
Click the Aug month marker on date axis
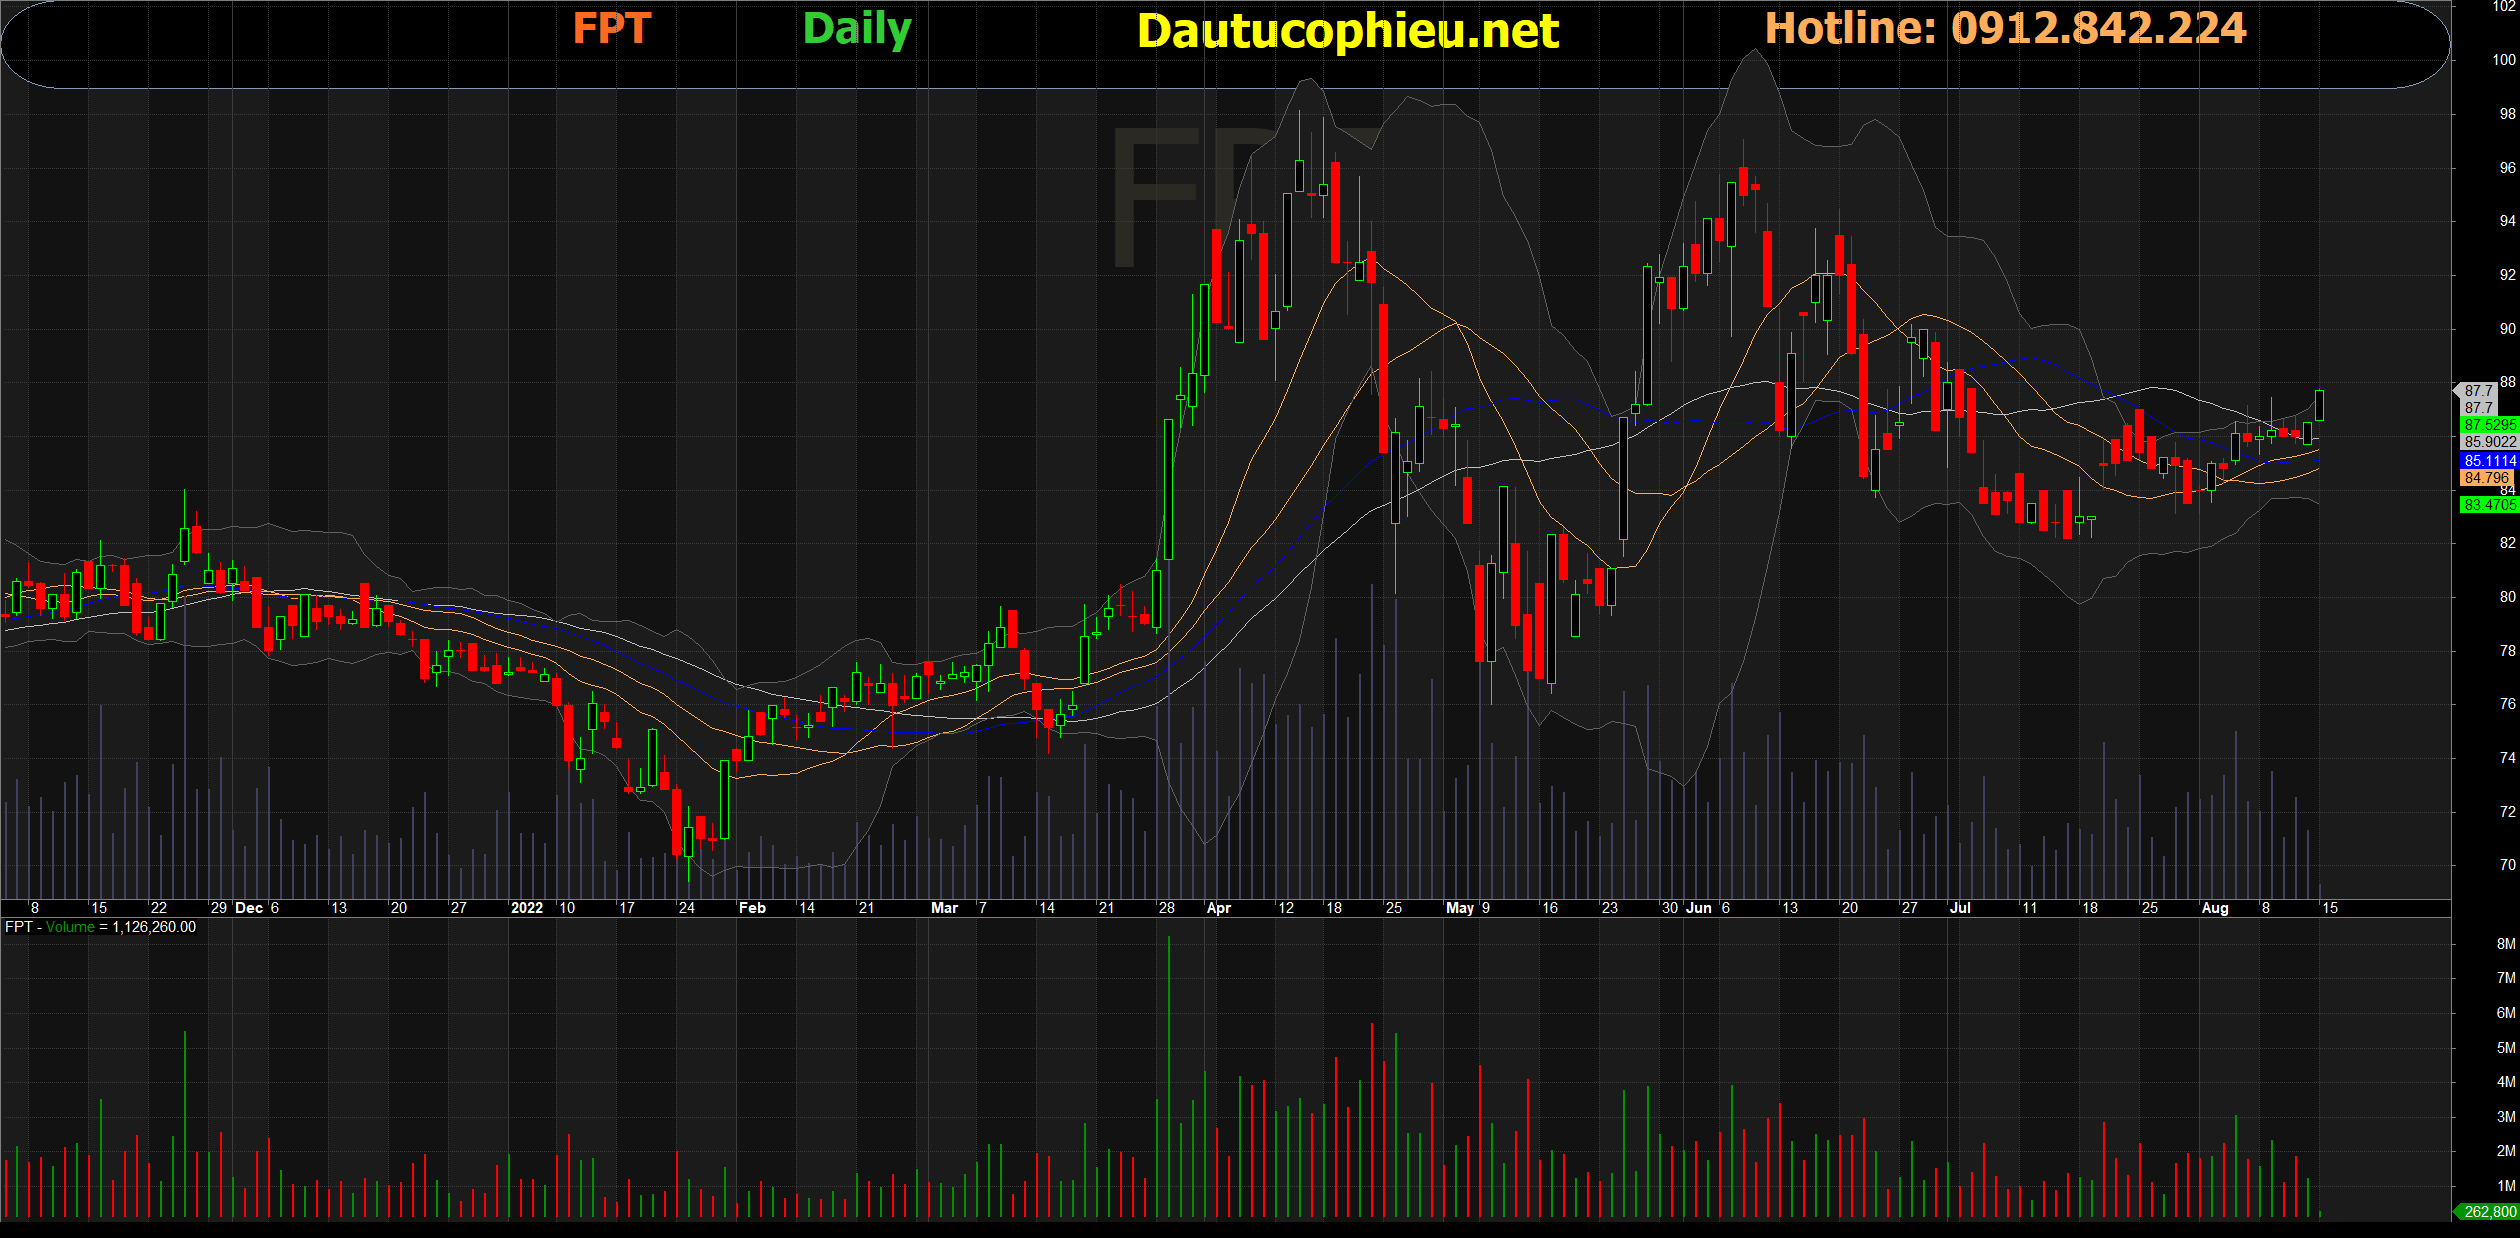pyautogui.click(x=2214, y=908)
